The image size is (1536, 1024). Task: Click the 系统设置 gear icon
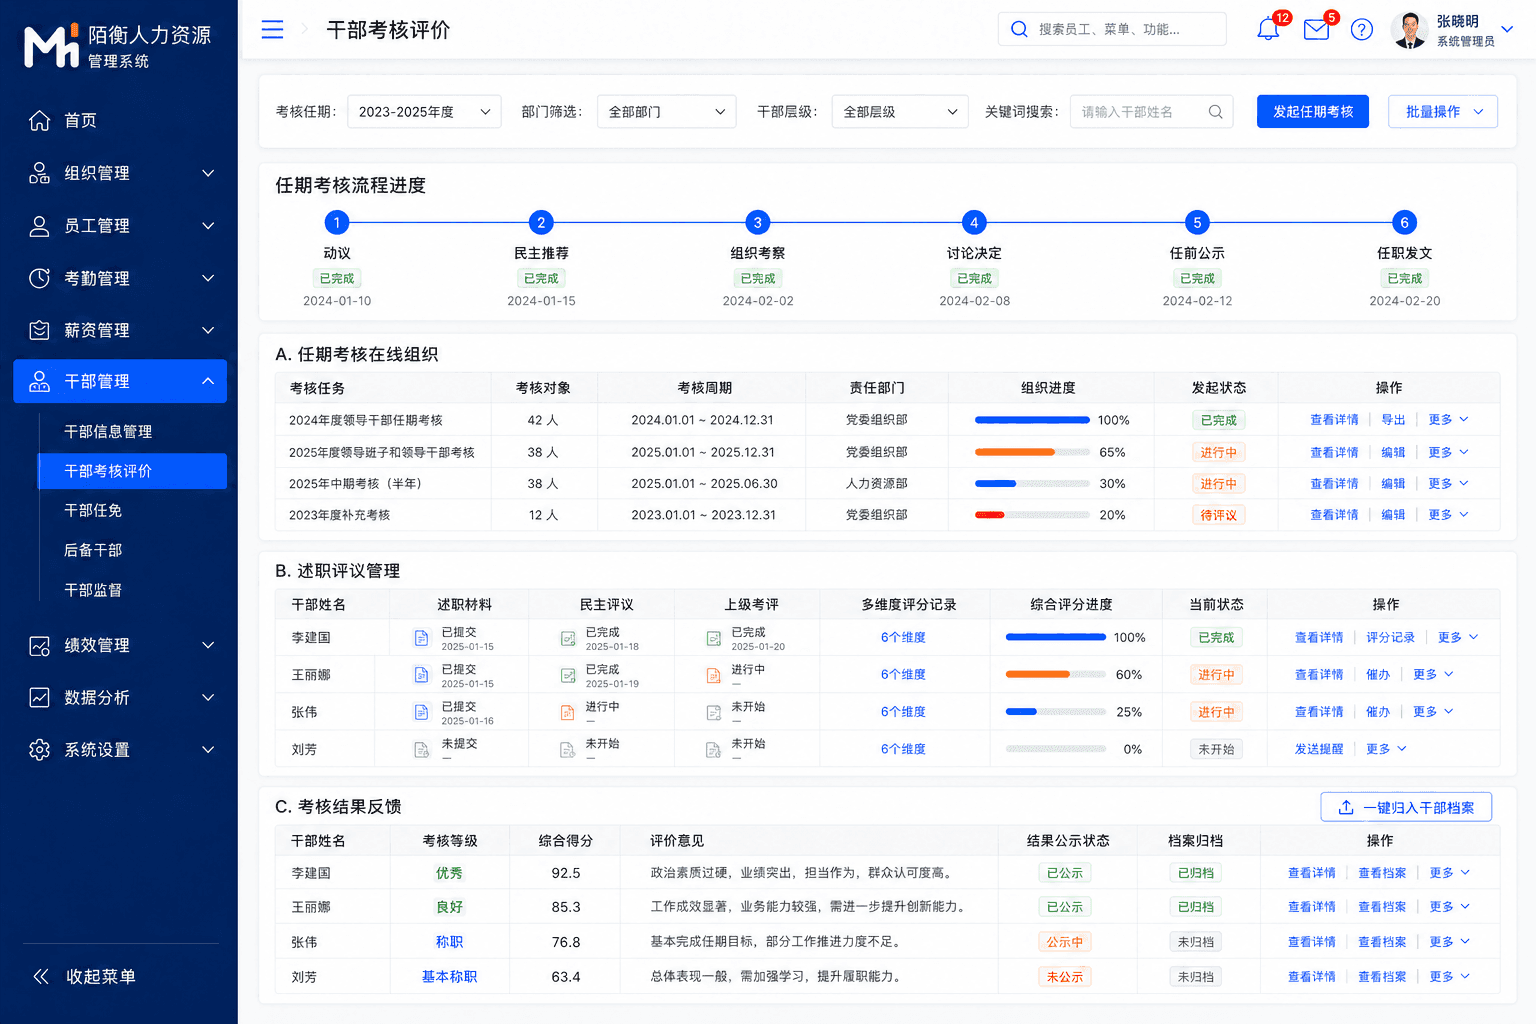coord(39,750)
